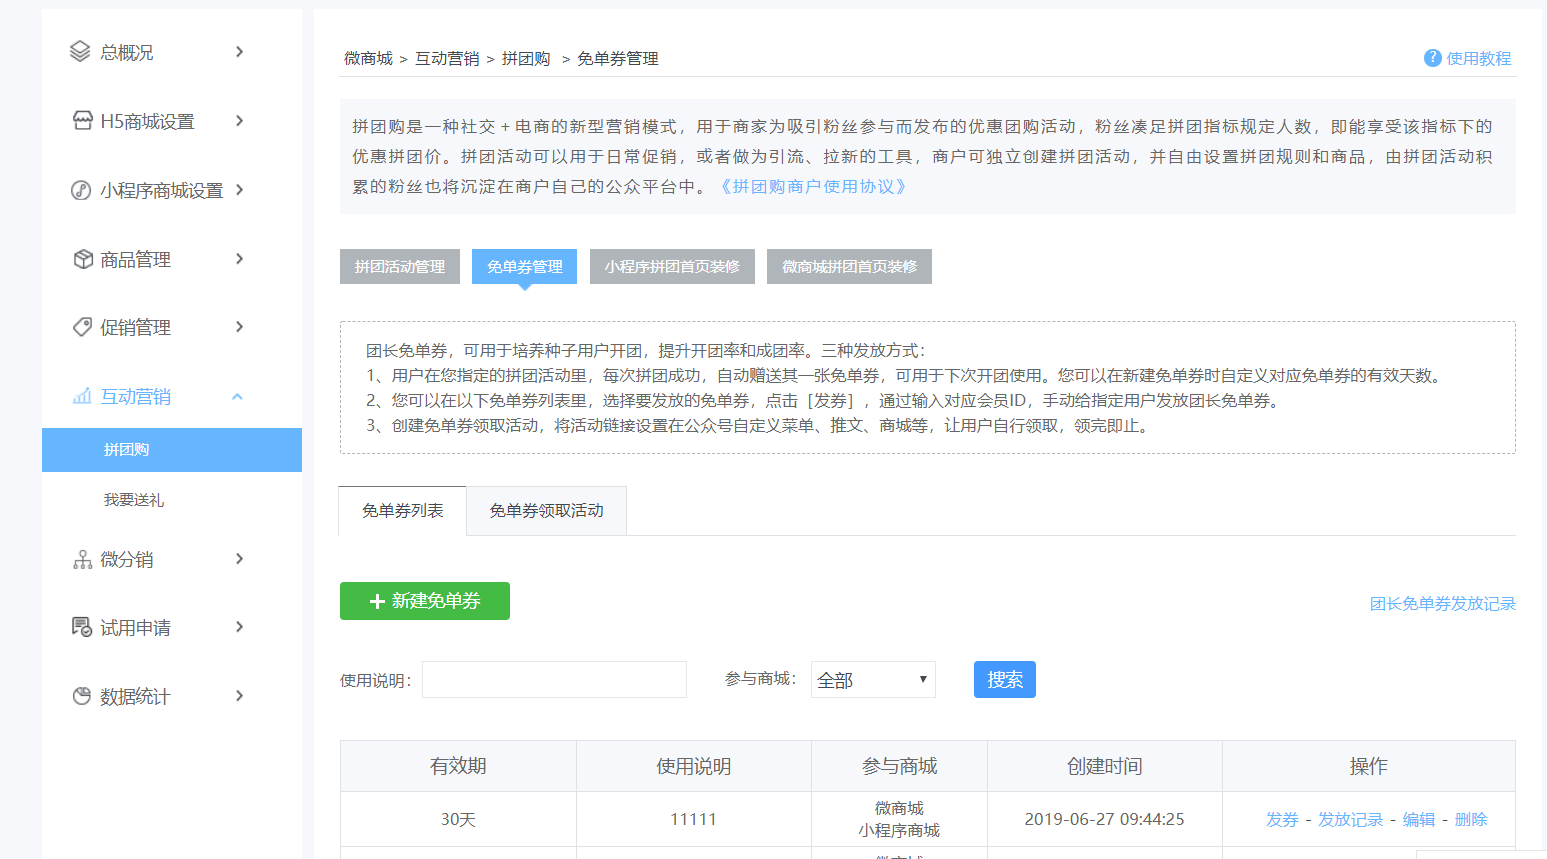The width and height of the screenshot is (1547, 859).
Task: Expand the 试用申请 menu chevron
Action: pyautogui.click(x=239, y=626)
